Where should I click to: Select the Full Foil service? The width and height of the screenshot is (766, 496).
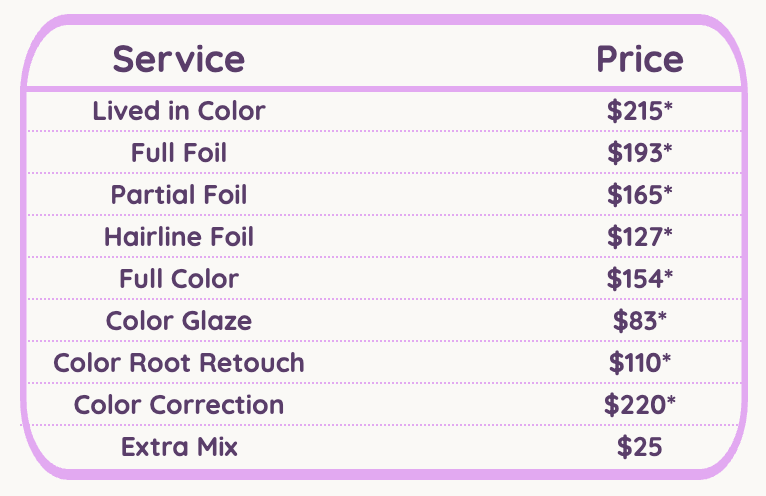click(179, 153)
